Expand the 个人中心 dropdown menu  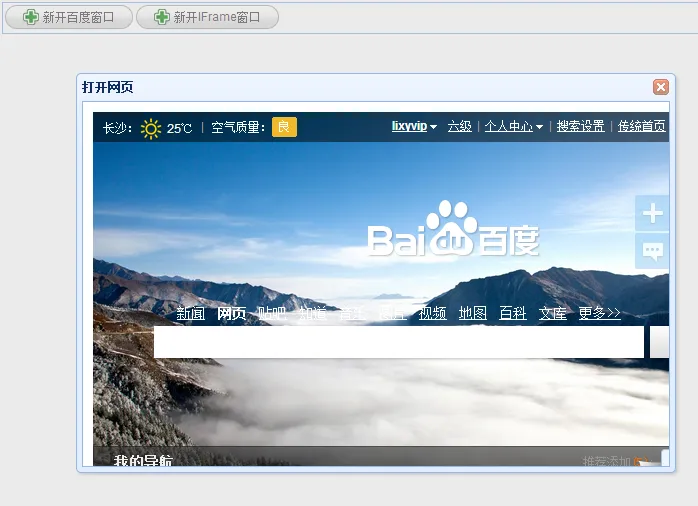point(514,126)
